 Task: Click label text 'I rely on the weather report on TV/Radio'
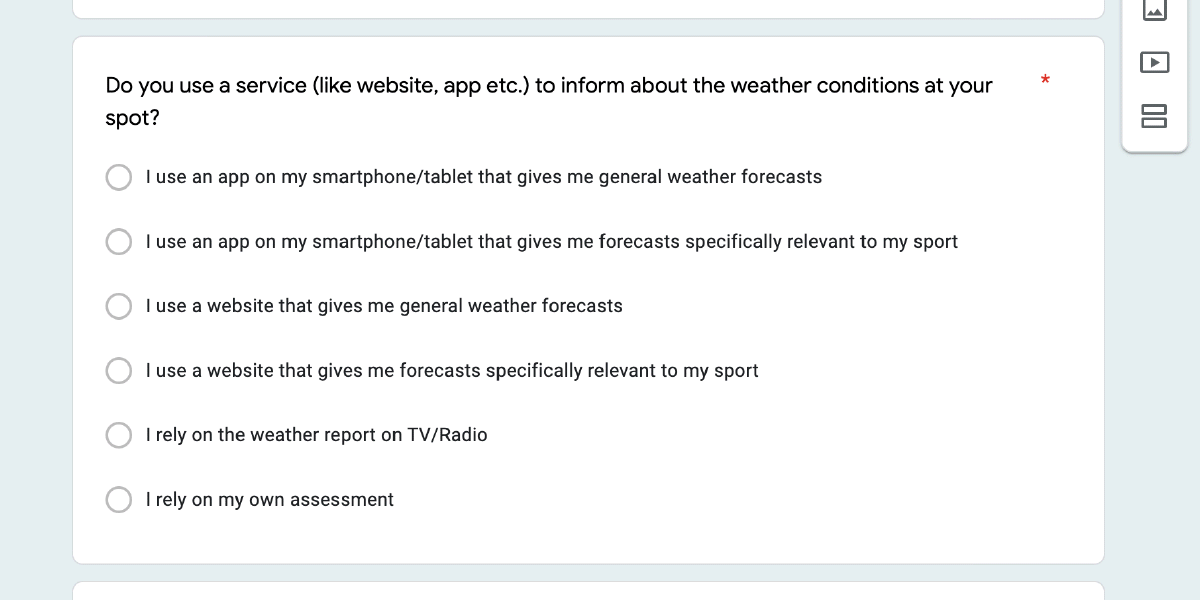316,435
